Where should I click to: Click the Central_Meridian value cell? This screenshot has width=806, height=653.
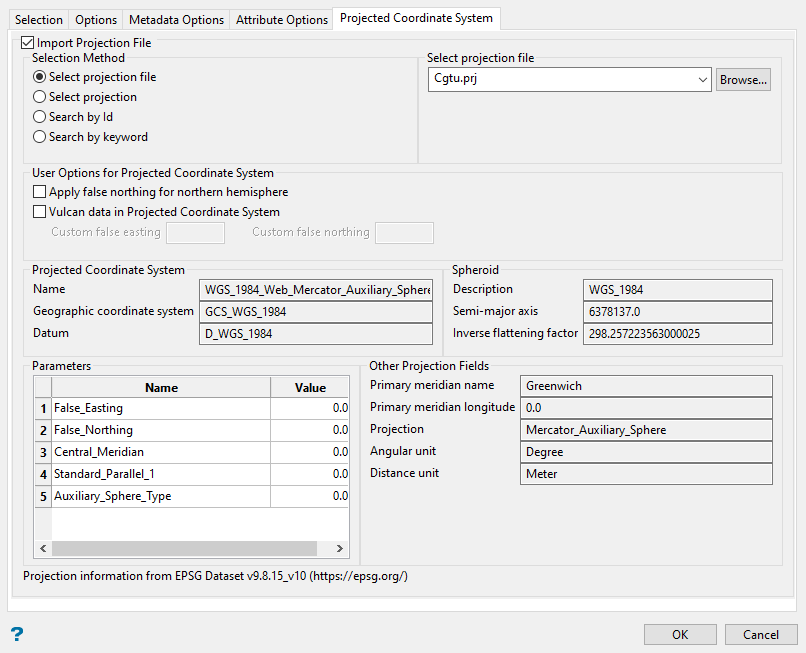point(310,452)
